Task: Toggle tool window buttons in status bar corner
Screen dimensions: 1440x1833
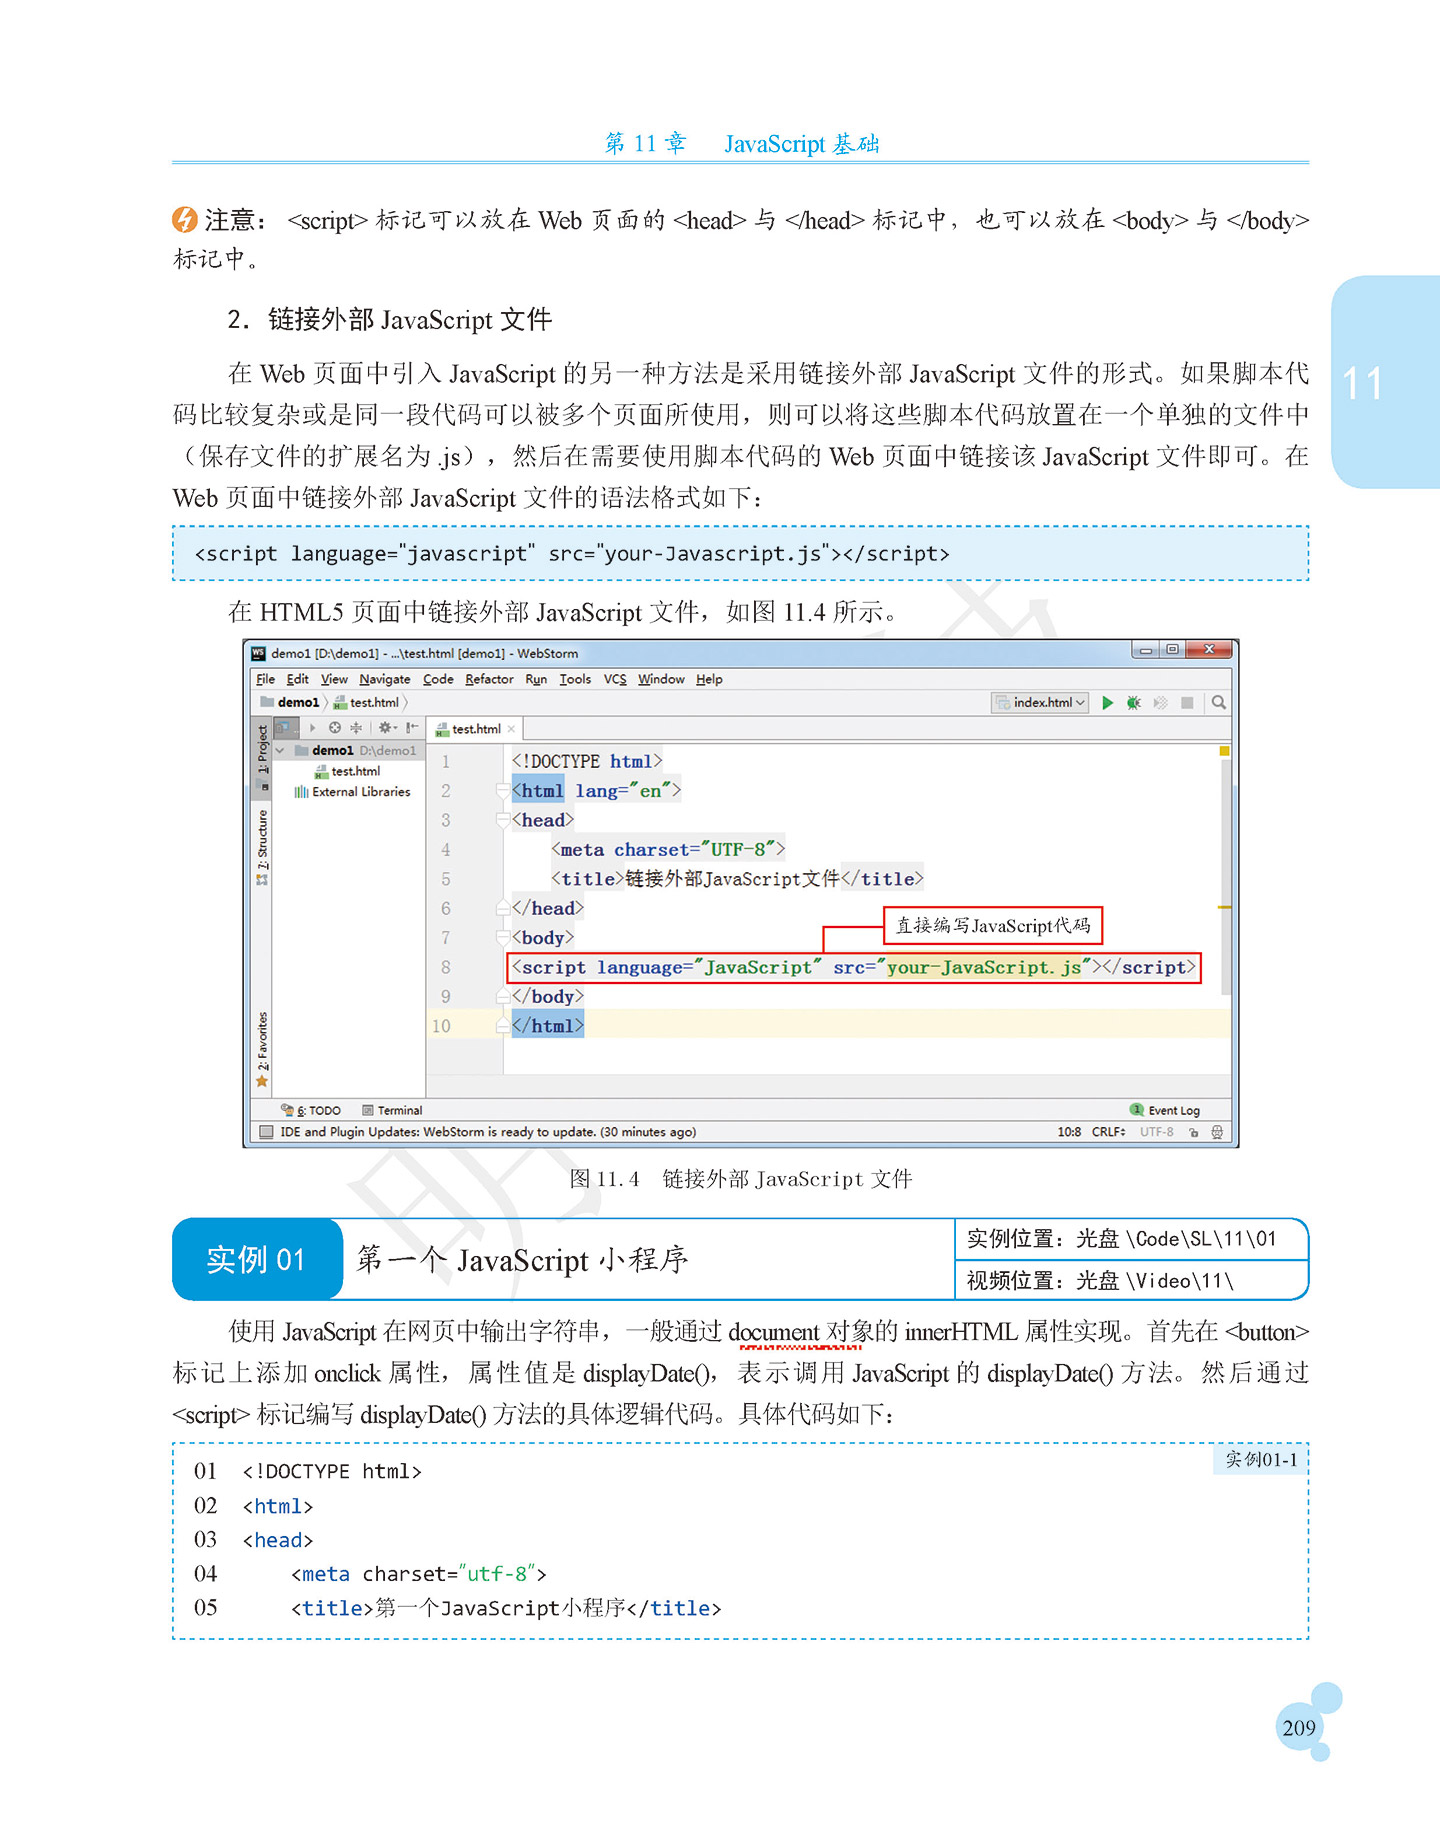Action: [266, 1132]
